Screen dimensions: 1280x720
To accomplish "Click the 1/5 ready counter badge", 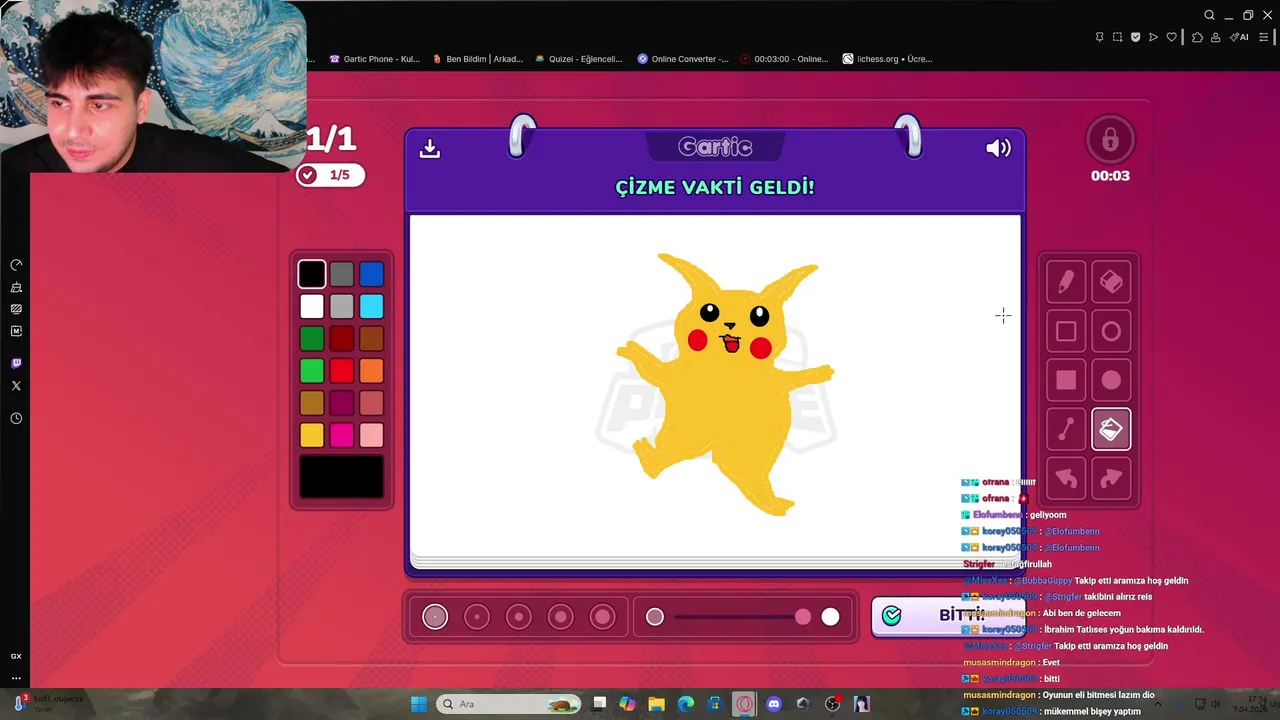I will (330, 175).
